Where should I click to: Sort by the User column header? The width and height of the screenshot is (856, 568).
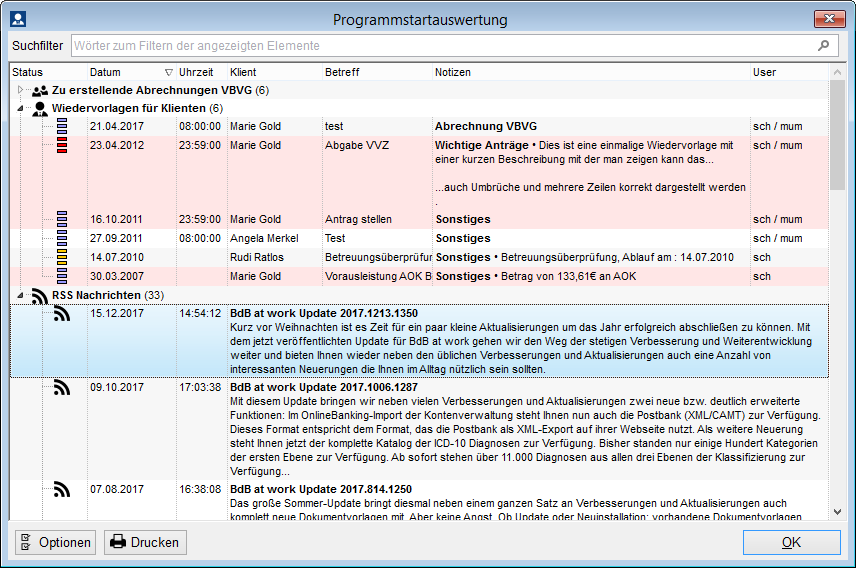[789, 72]
